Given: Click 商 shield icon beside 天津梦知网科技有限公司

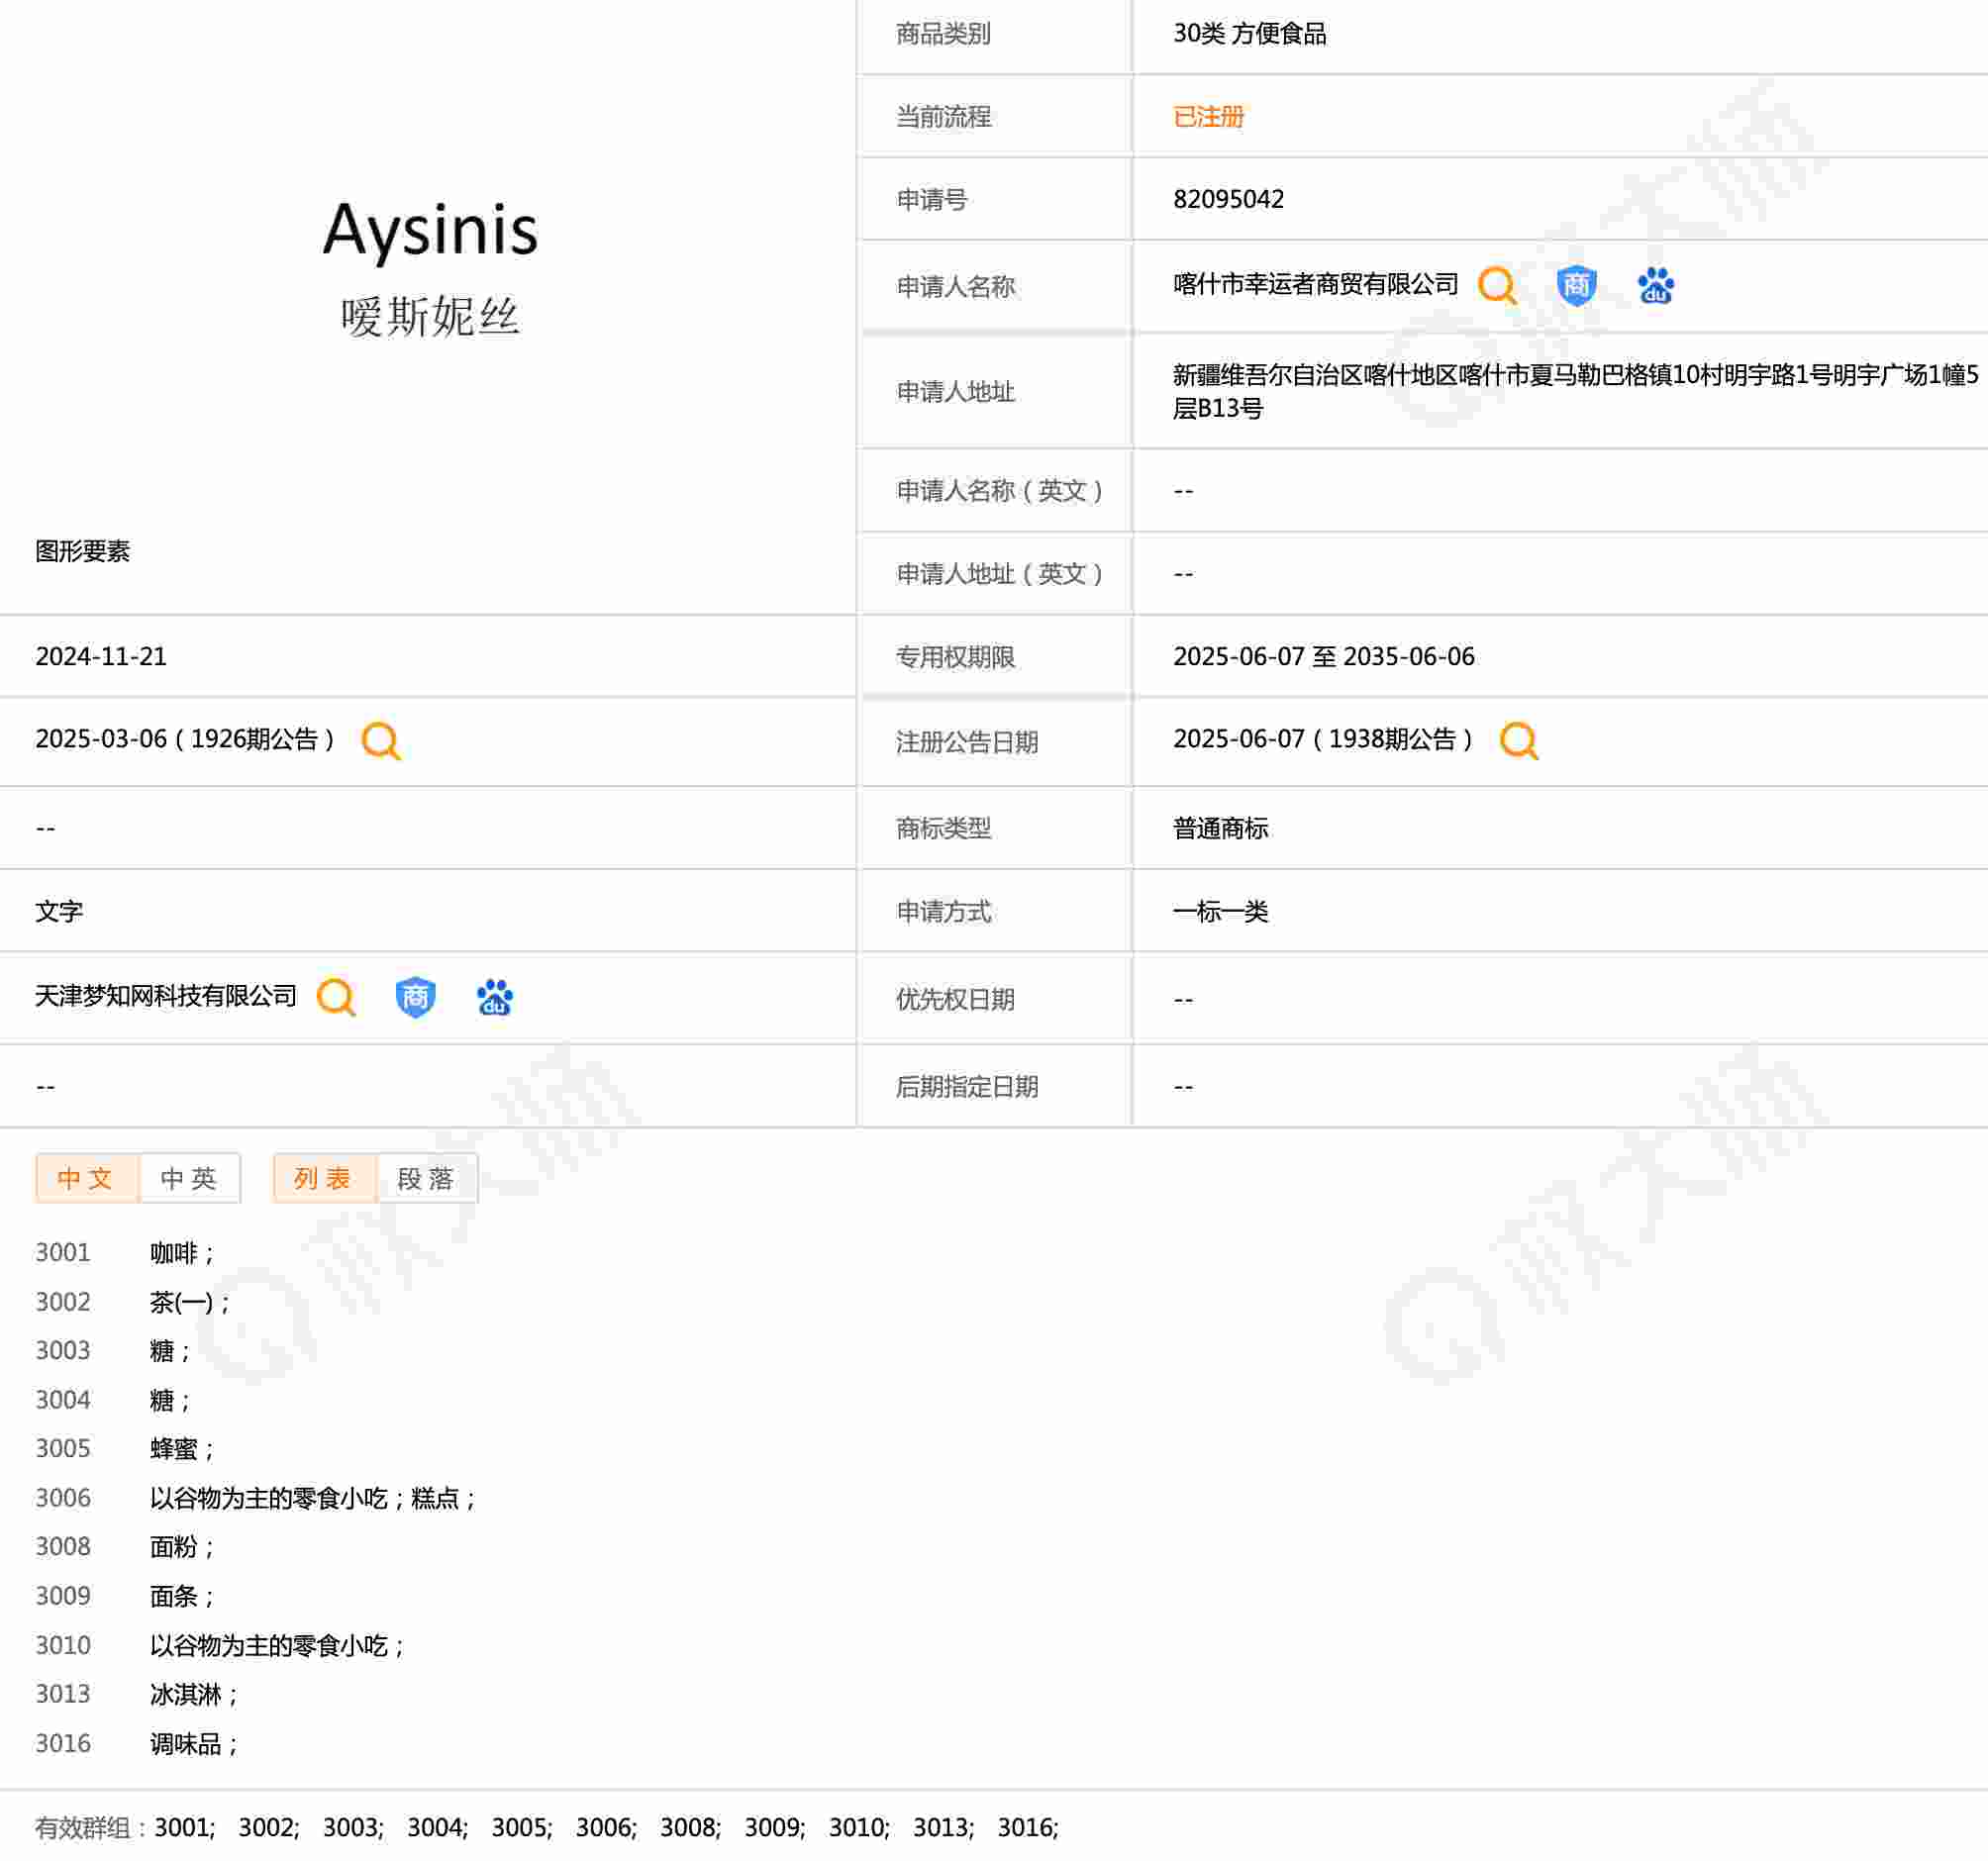Looking at the screenshot, I should click(x=415, y=997).
